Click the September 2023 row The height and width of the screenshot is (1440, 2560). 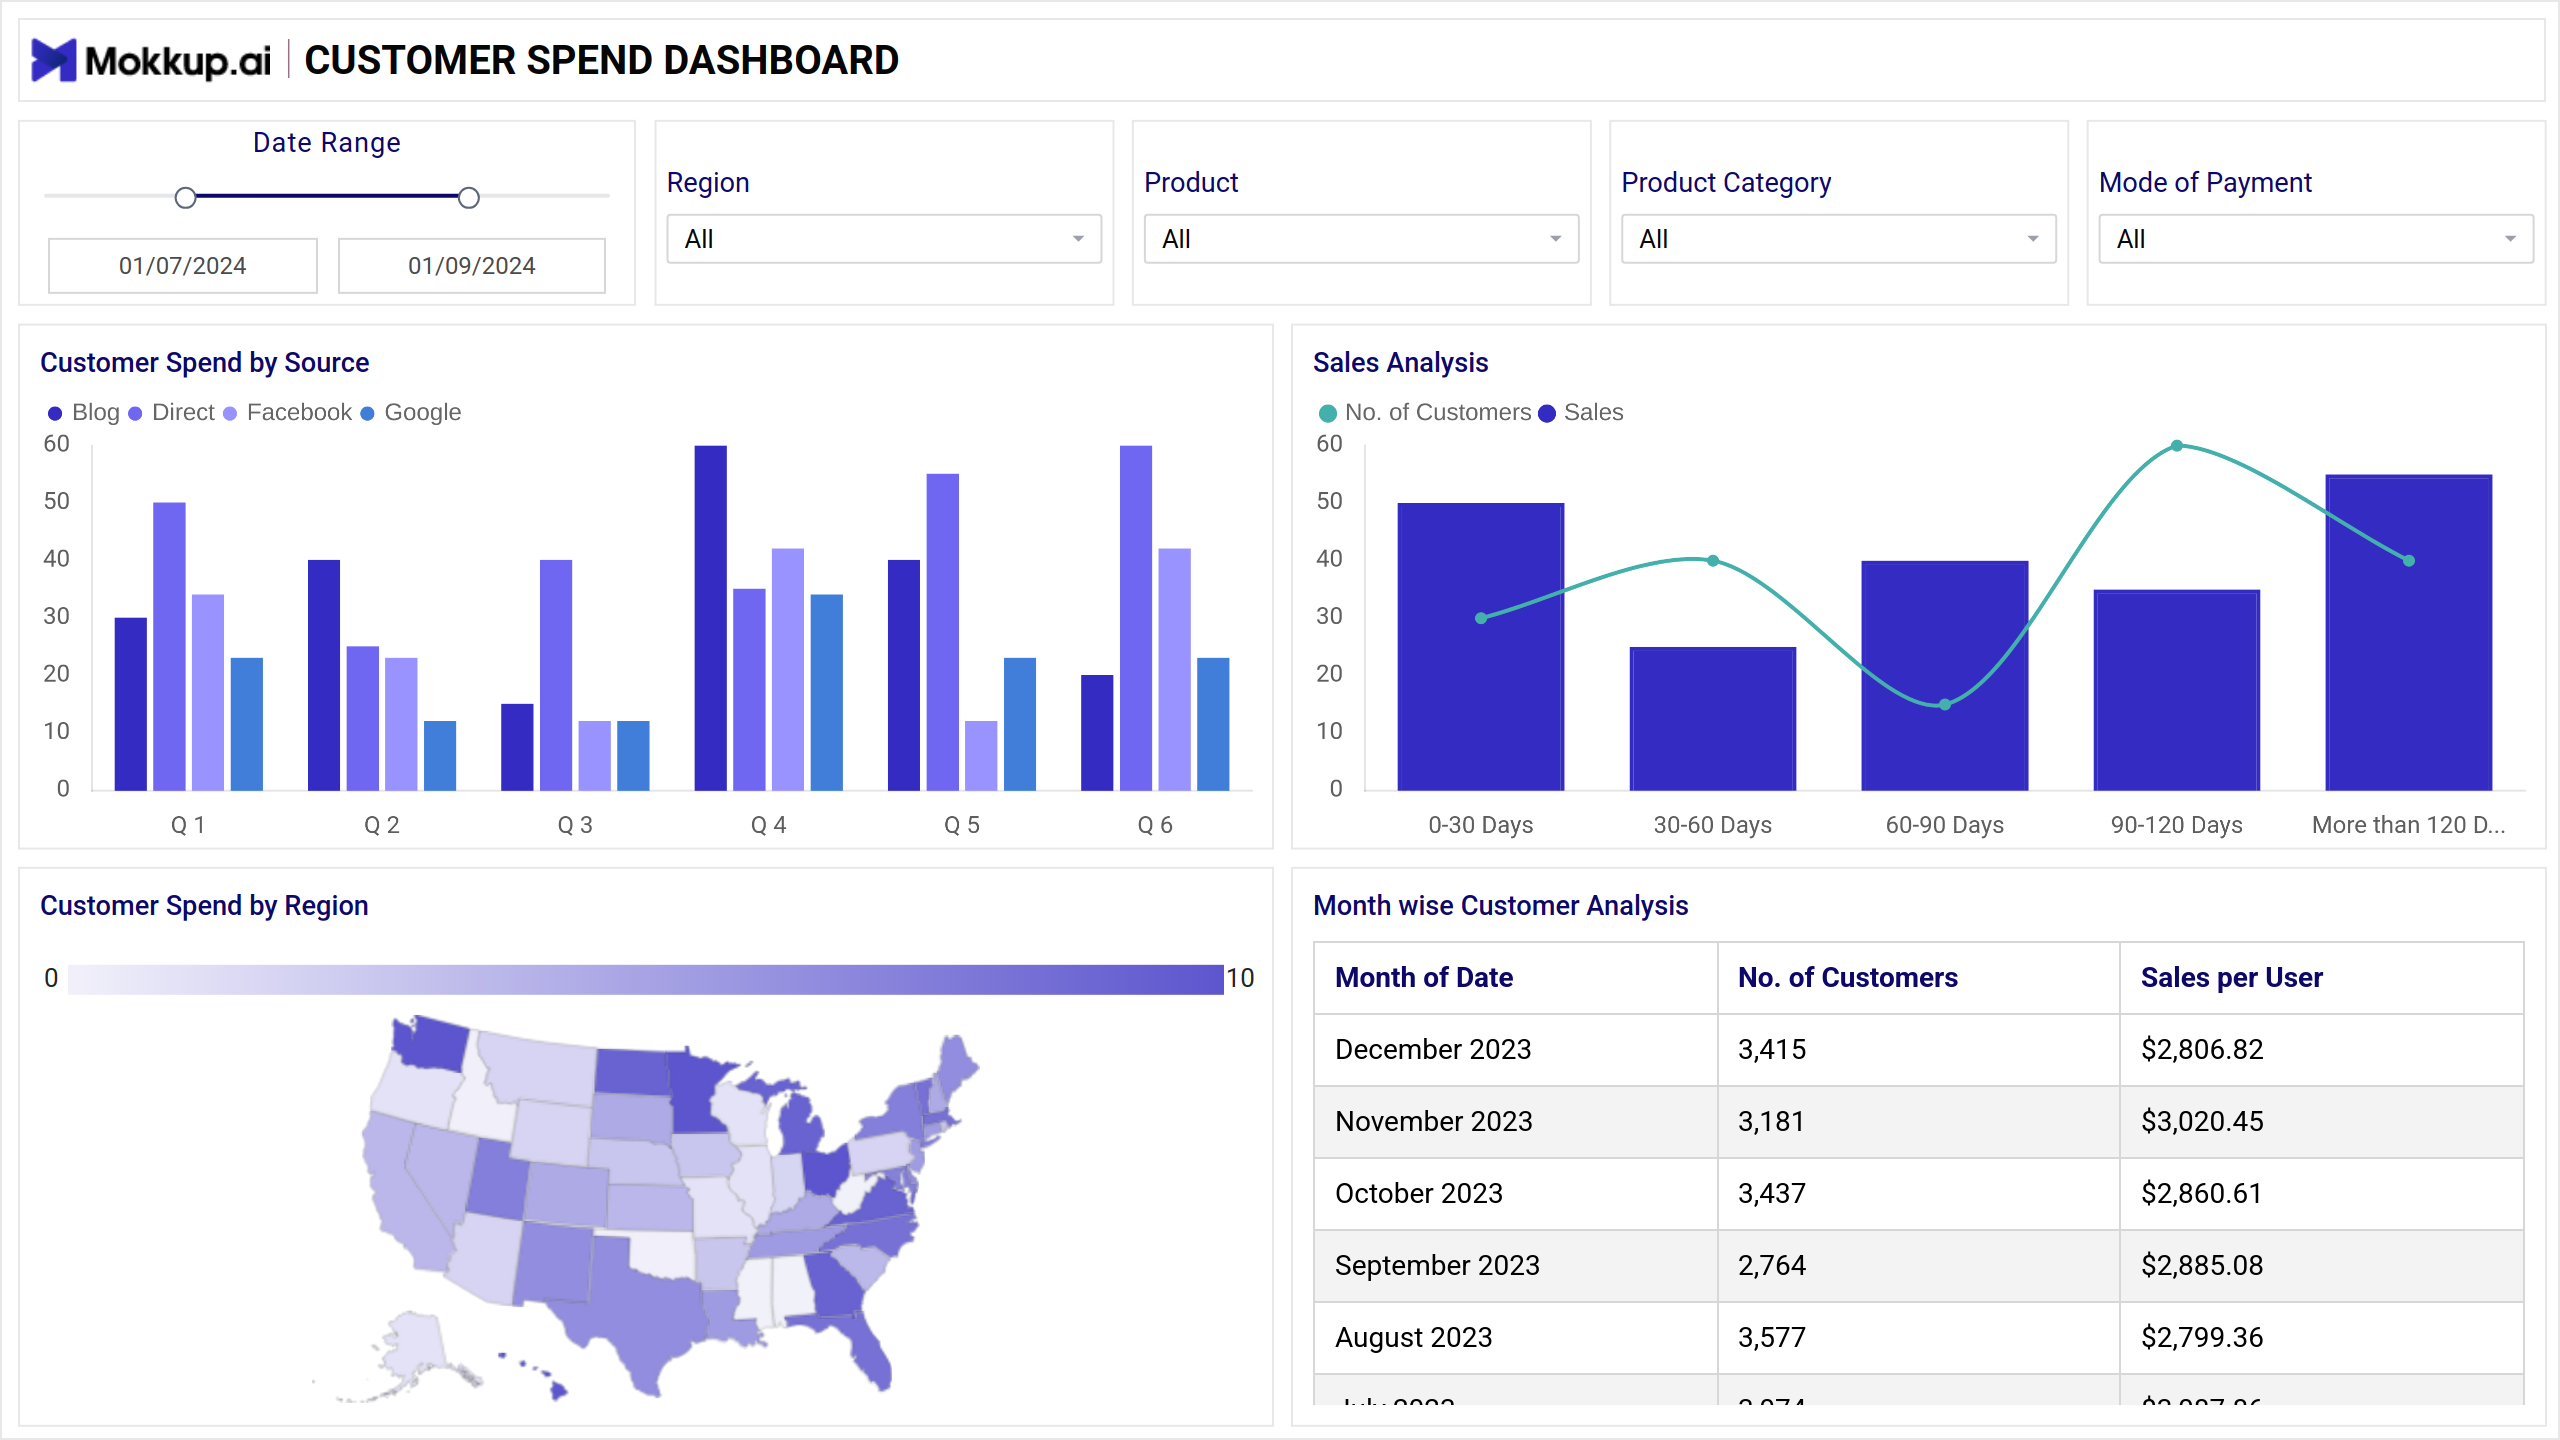[1919, 1266]
